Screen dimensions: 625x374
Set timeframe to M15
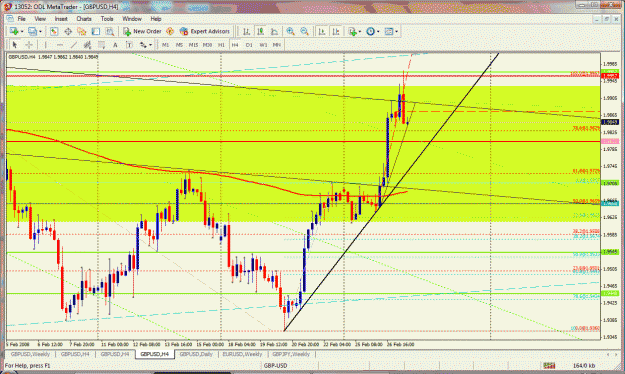pos(193,45)
